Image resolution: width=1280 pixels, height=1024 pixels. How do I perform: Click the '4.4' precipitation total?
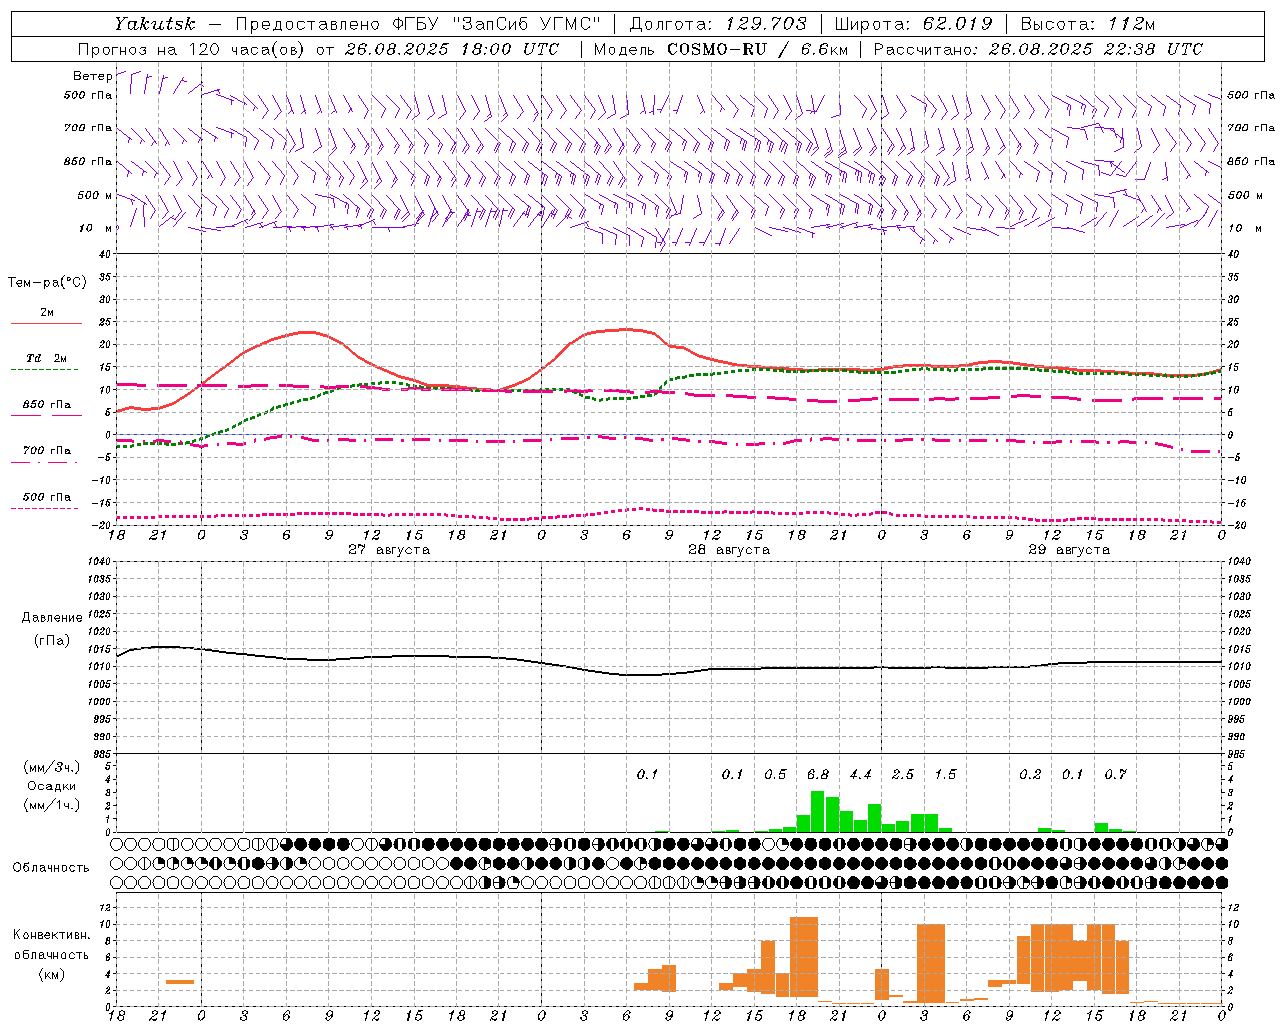860,774
